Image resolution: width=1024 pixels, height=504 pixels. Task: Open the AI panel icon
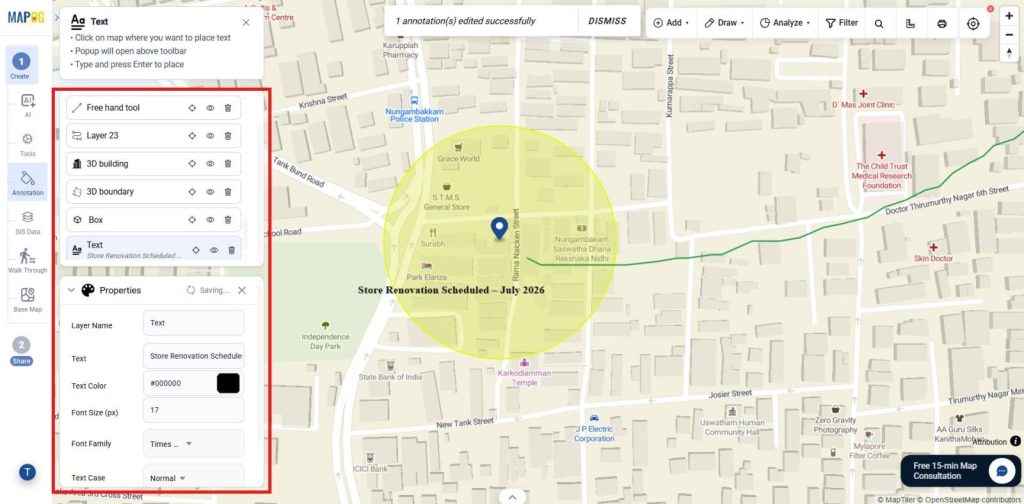[27, 104]
